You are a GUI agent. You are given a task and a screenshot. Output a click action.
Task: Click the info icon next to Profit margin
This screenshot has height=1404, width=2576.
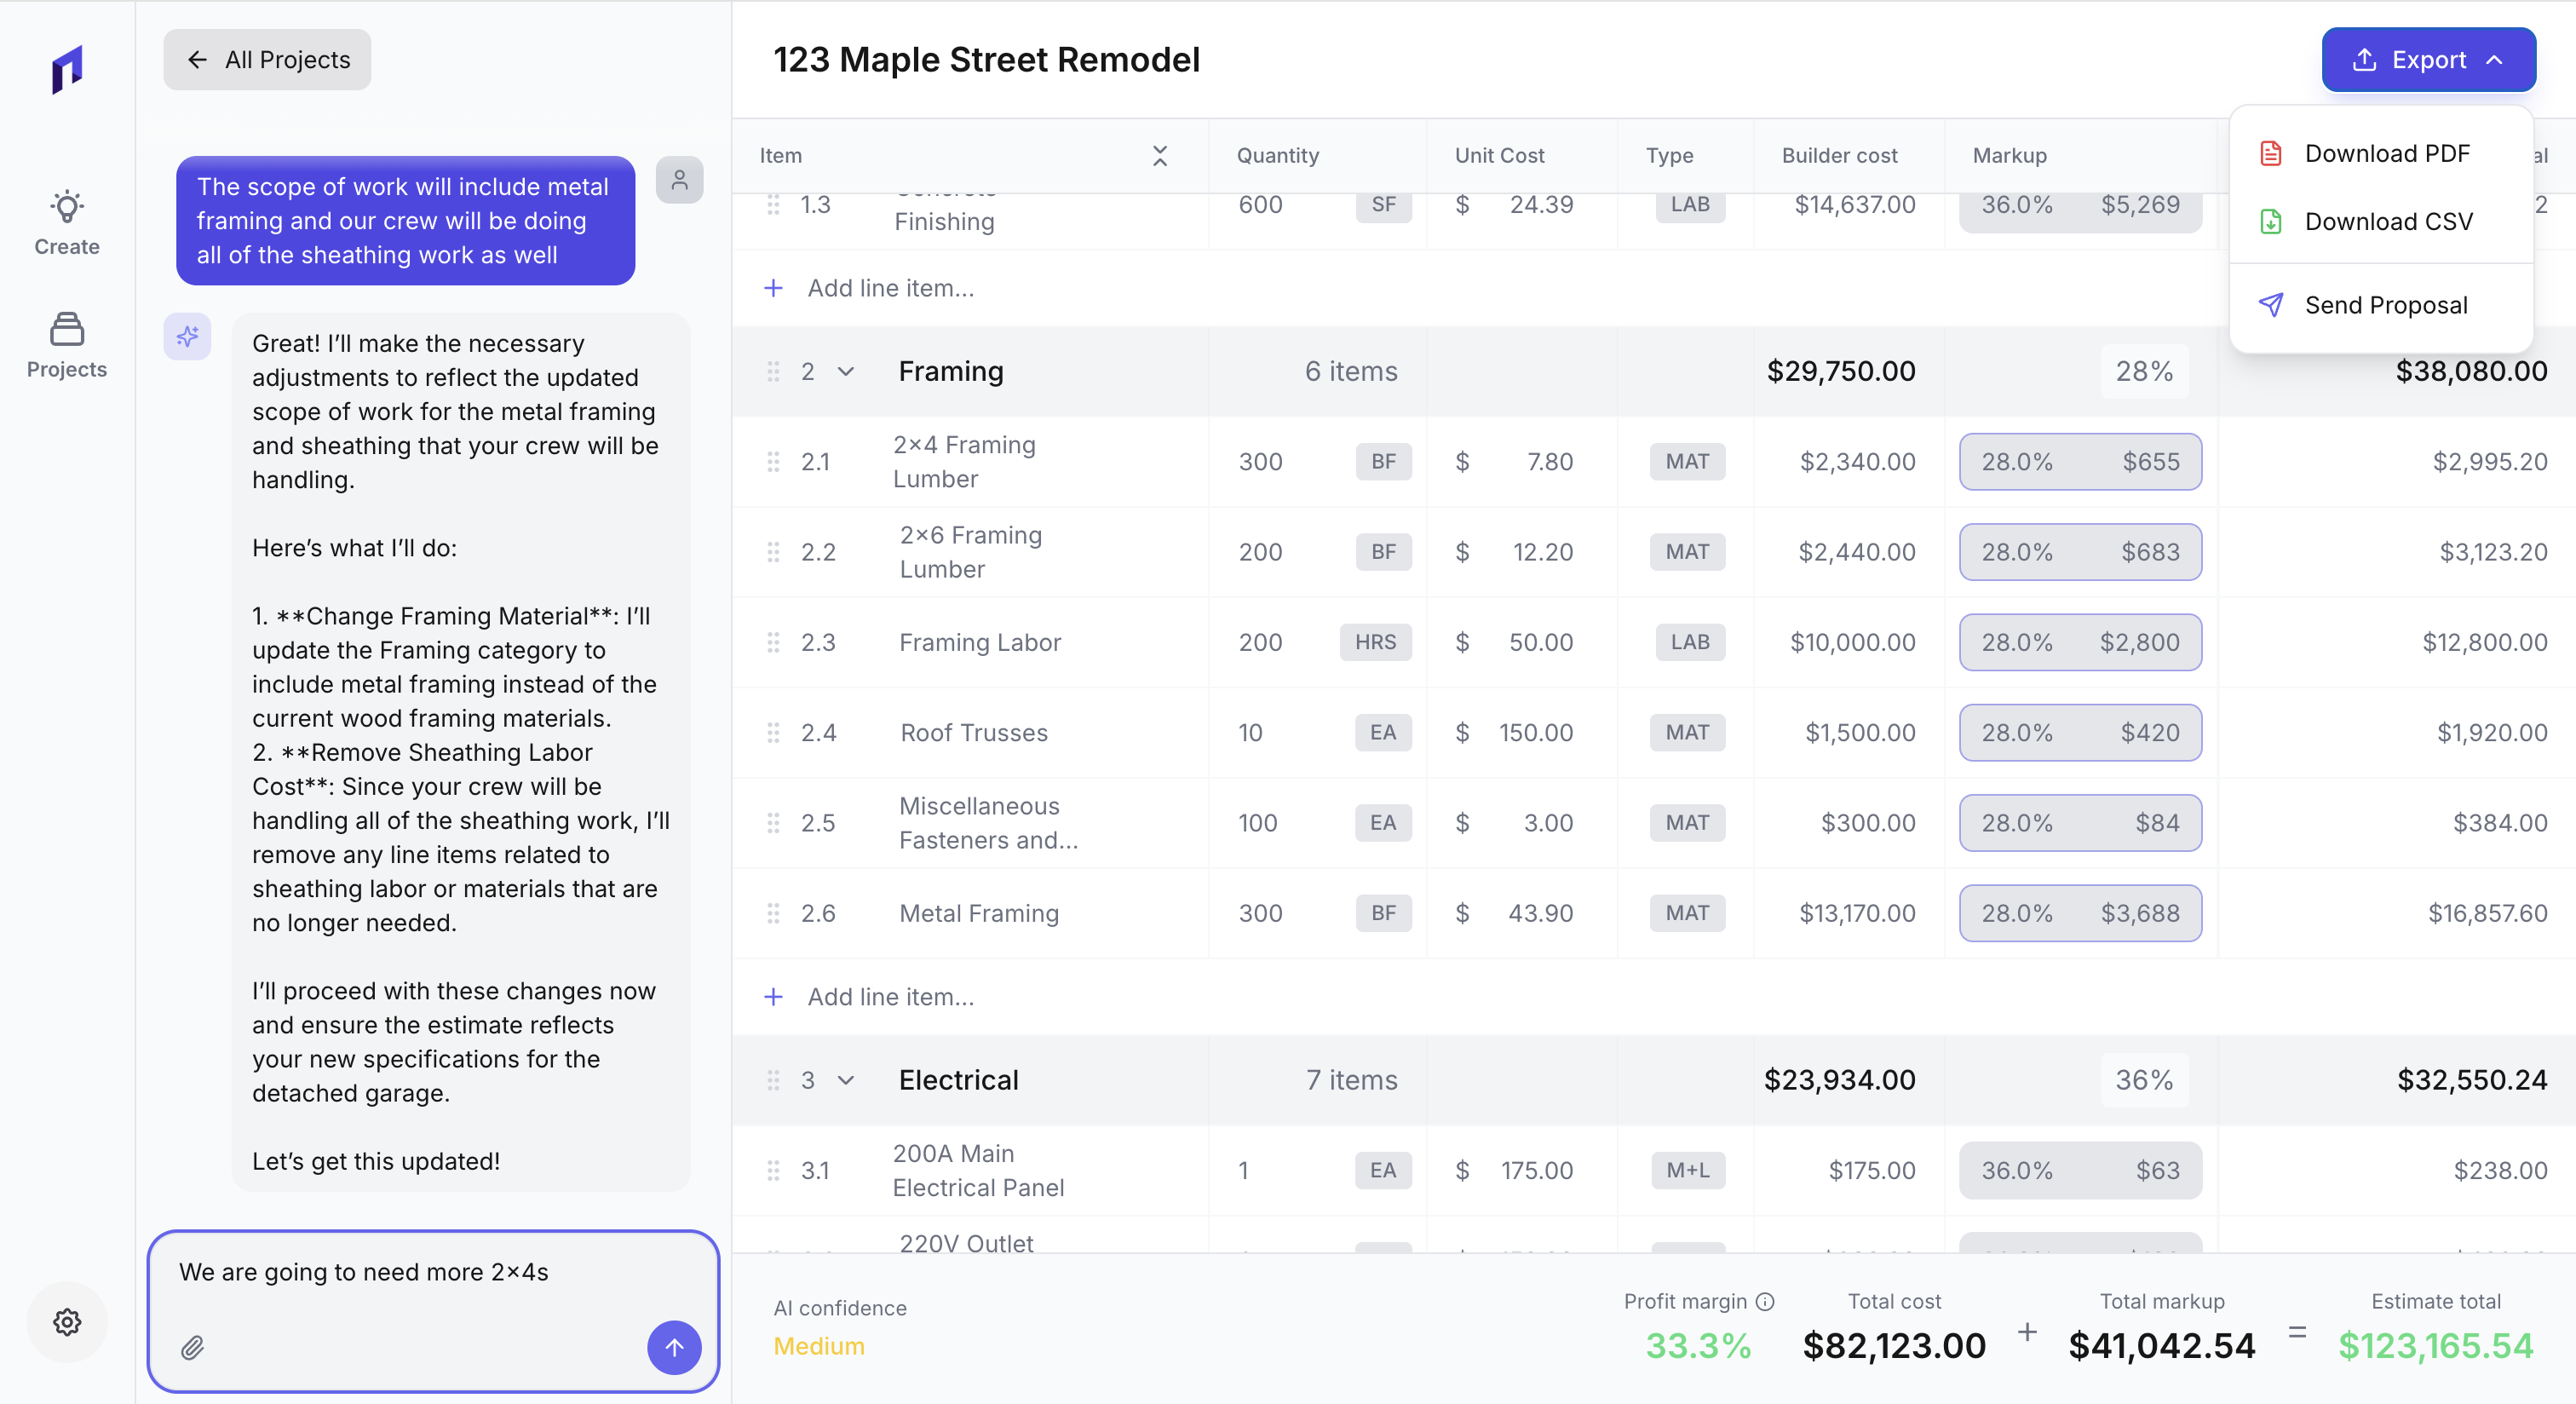[x=1766, y=1301]
